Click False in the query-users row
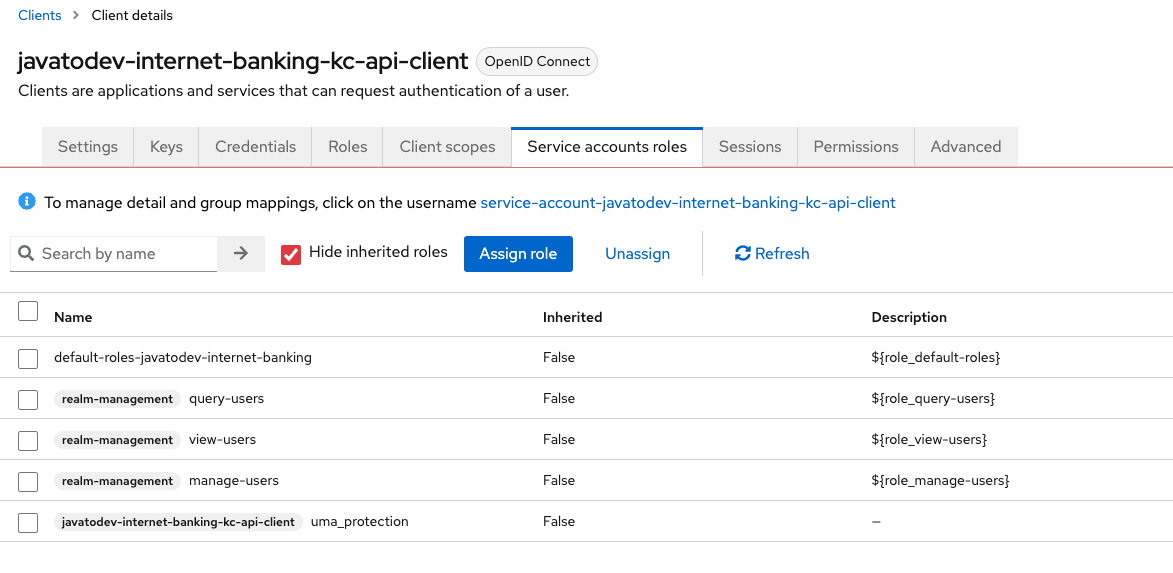Image resolution: width=1173 pixels, height=573 pixels. (559, 399)
